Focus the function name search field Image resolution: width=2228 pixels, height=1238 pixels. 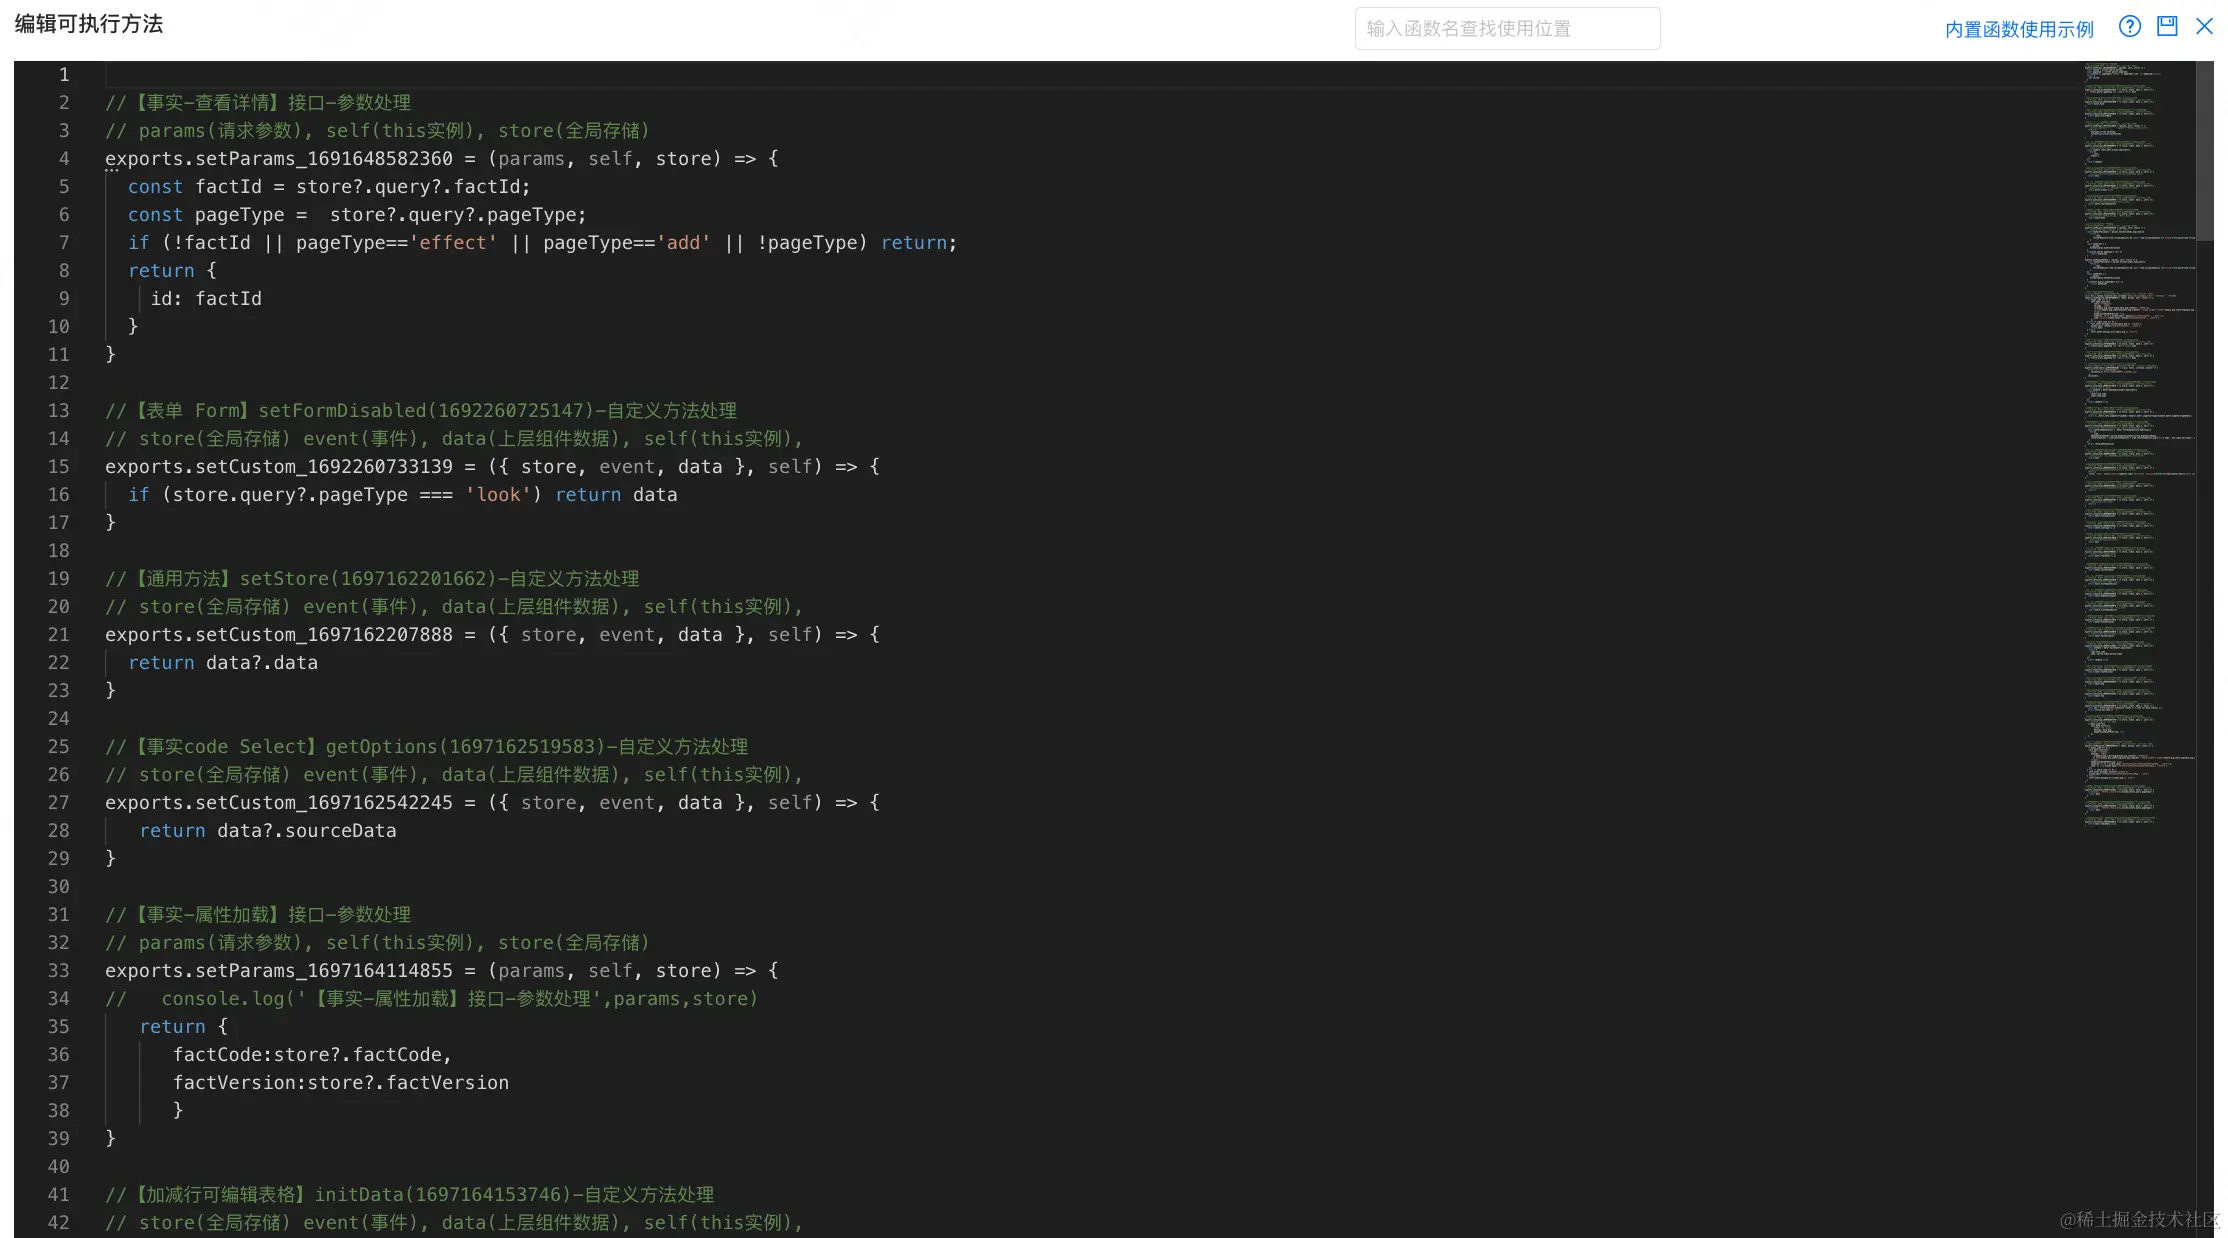(1507, 28)
